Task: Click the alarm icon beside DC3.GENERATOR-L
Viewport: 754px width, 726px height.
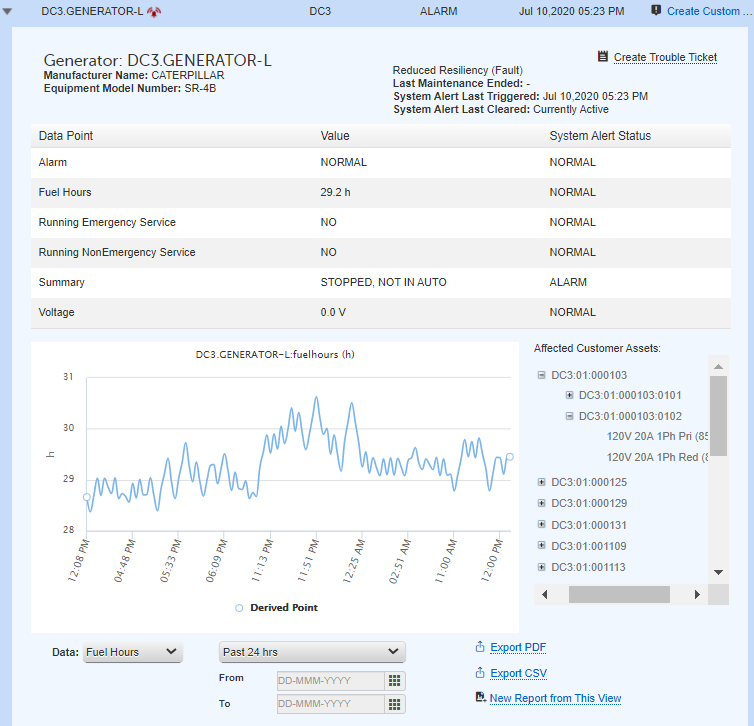Action: pos(154,12)
